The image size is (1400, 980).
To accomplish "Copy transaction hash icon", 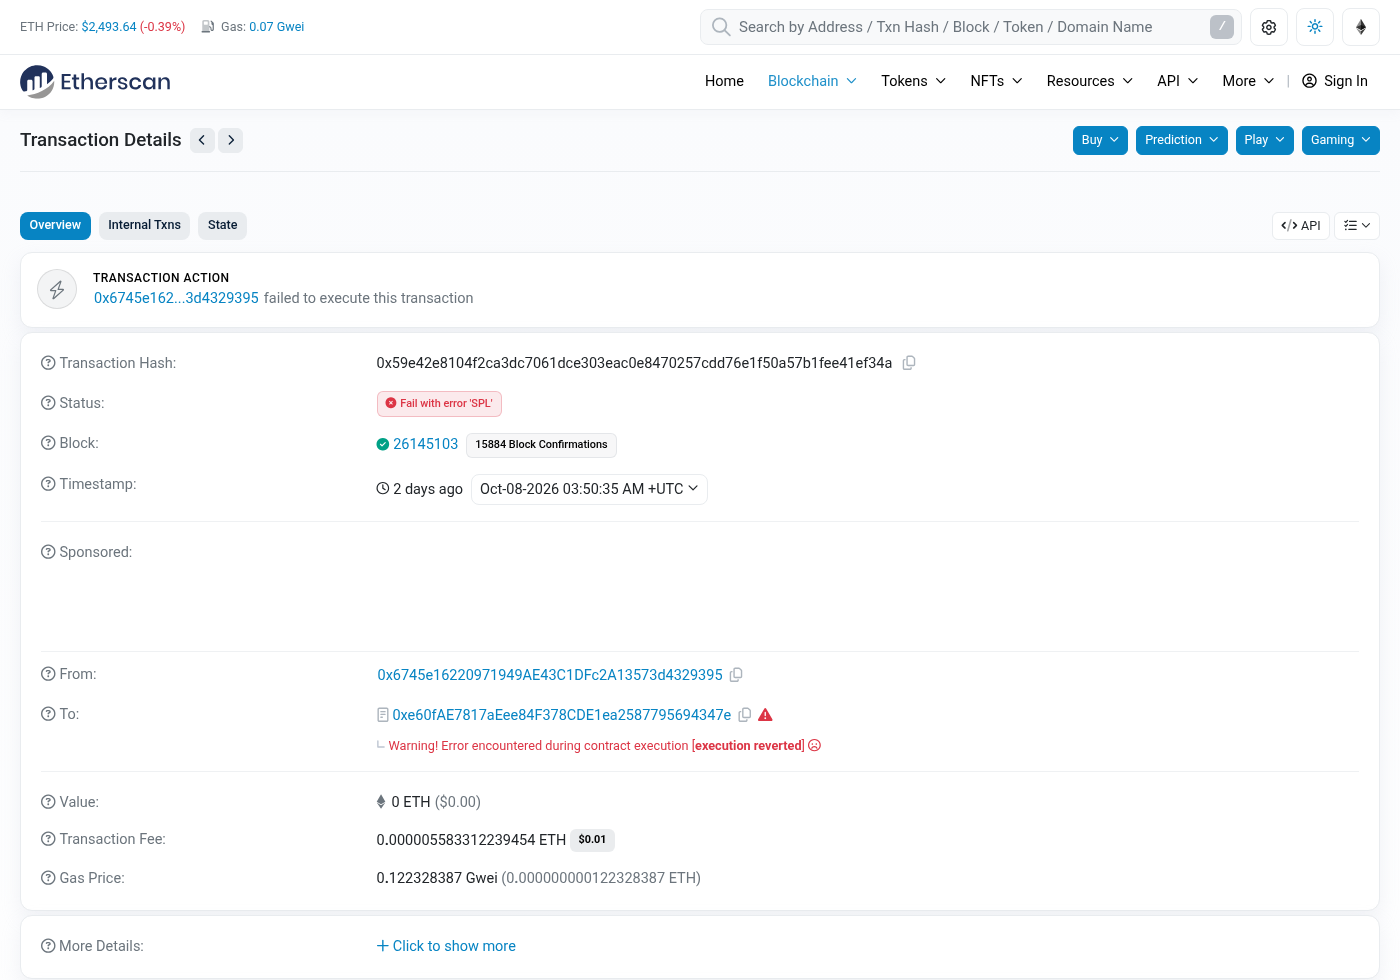I will 909,363.
